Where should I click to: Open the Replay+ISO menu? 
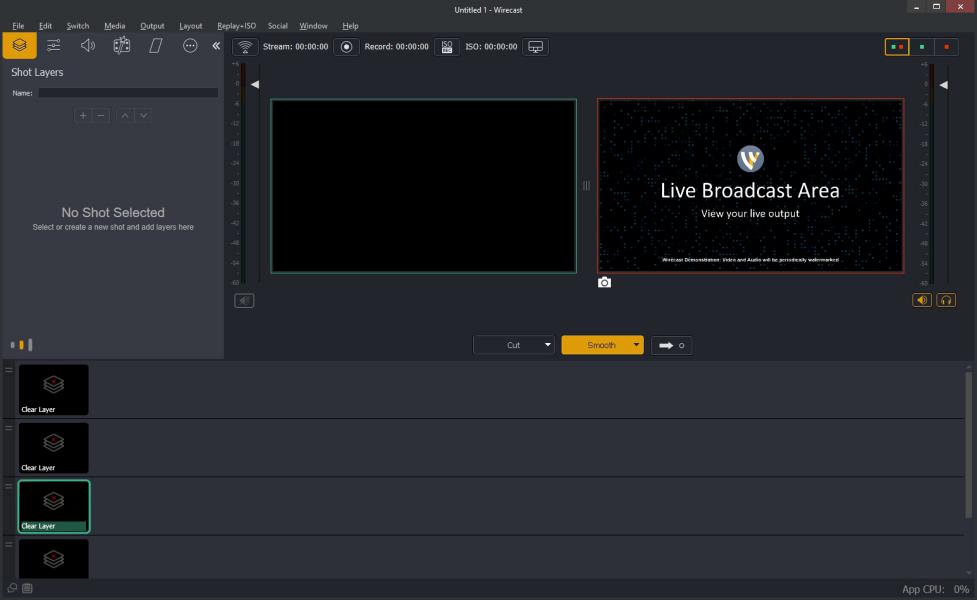tap(236, 26)
